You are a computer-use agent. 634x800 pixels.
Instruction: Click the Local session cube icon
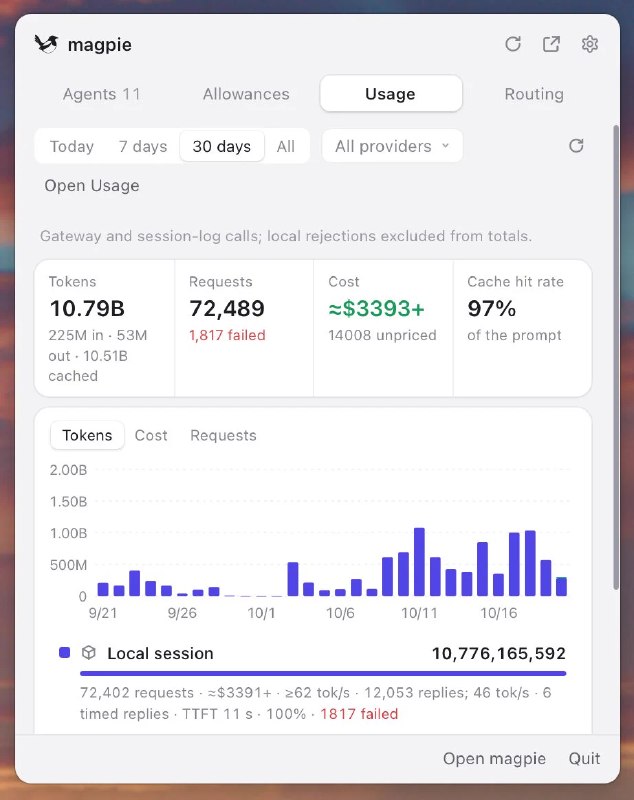pos(89,653)
